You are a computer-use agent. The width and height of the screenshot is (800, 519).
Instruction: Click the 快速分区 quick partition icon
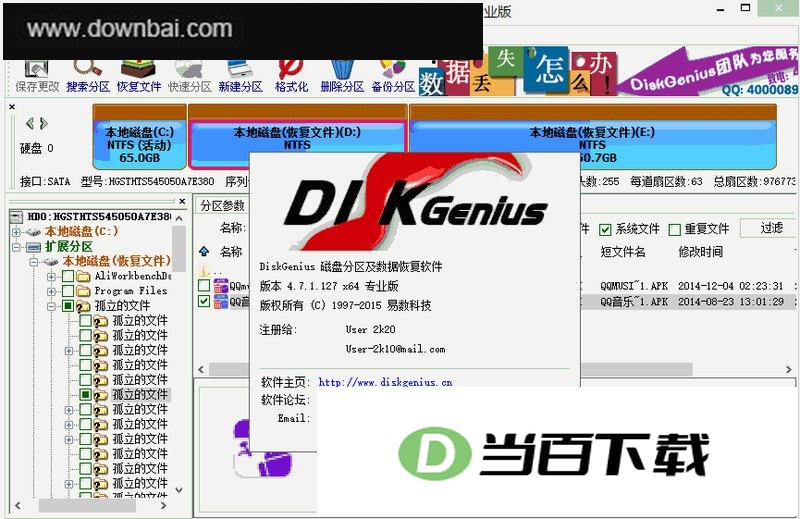[x=190, y=77]
